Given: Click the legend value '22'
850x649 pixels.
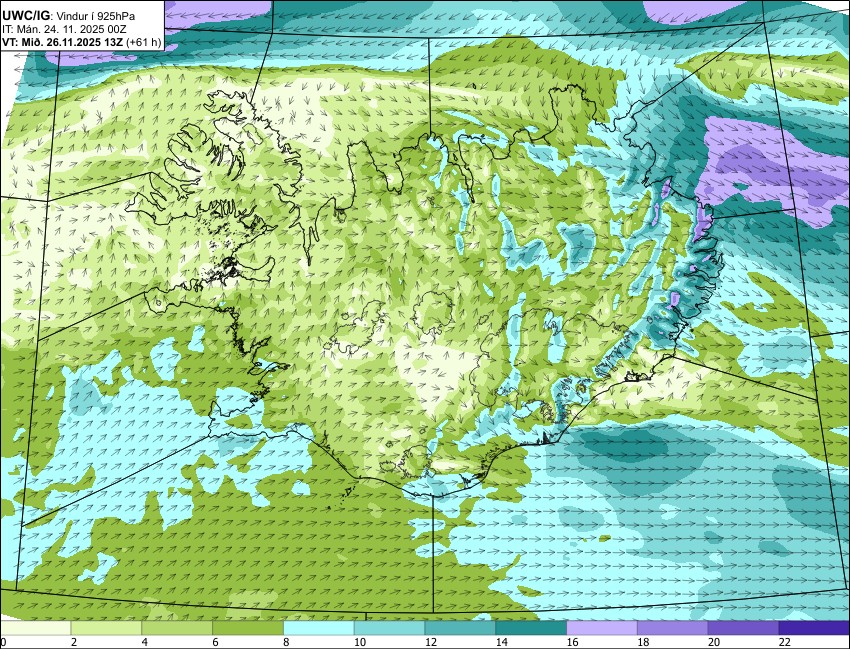Looking at the screenshot, I should (784, 642).
